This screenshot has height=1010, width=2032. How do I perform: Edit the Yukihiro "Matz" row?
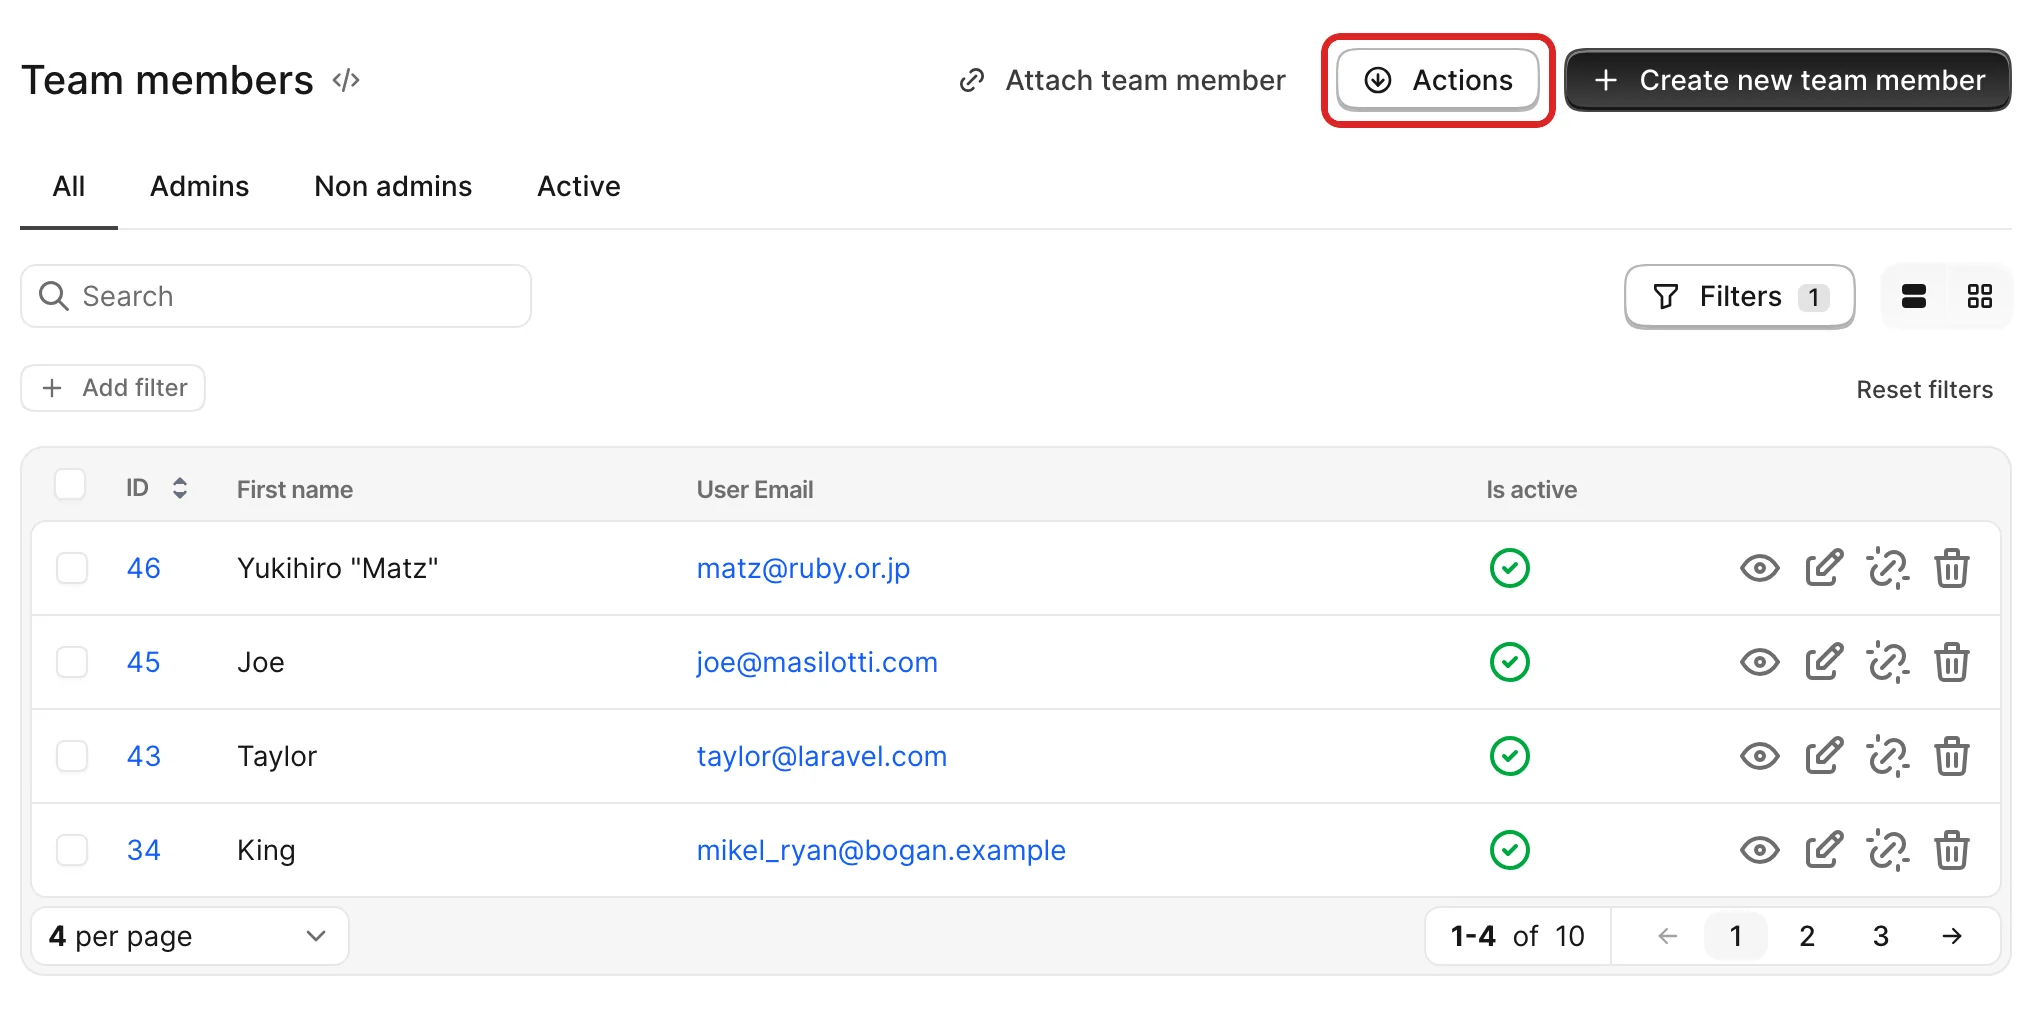[1824, 568]
